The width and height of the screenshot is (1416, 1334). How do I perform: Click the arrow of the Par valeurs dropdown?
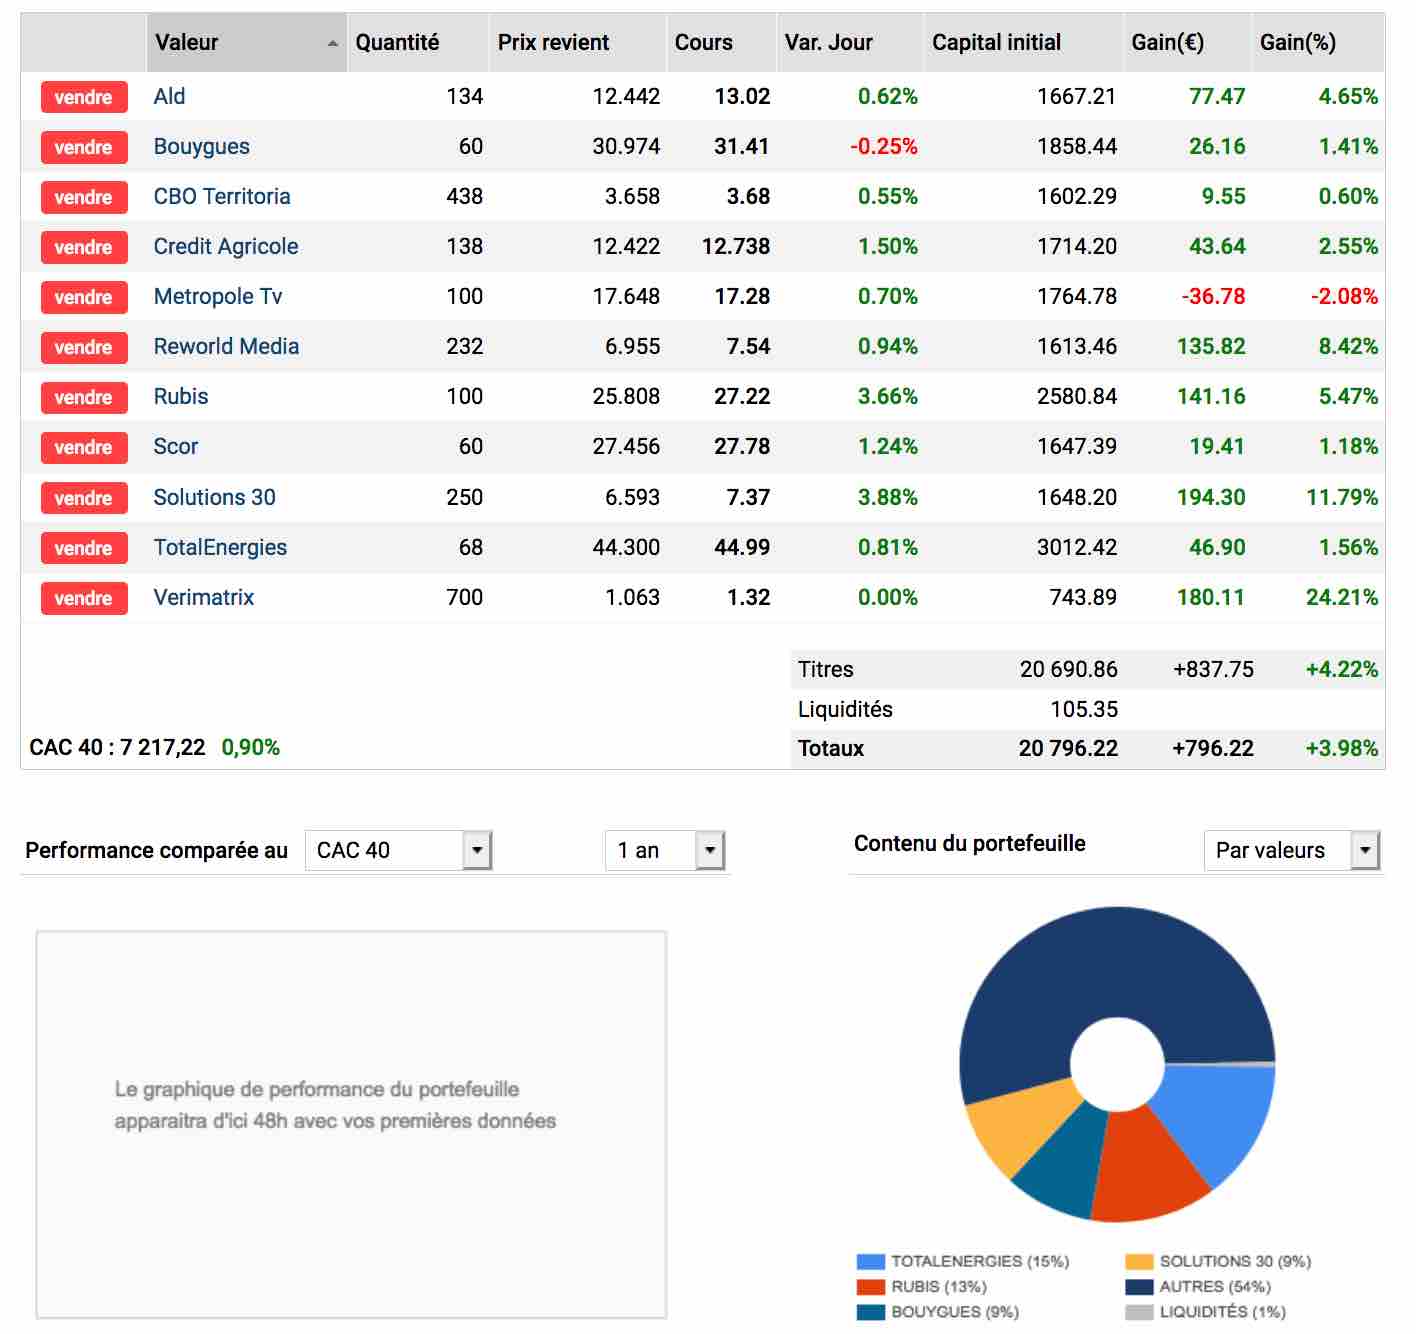[x=1365, y=850]
